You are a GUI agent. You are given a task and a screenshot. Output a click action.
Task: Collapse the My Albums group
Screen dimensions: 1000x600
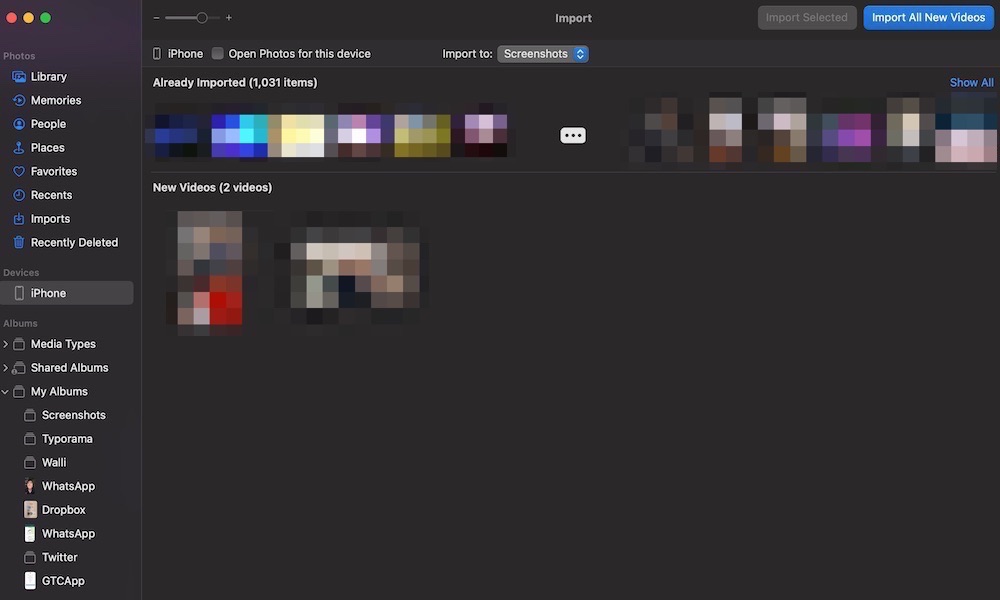[x=5, y=391]
